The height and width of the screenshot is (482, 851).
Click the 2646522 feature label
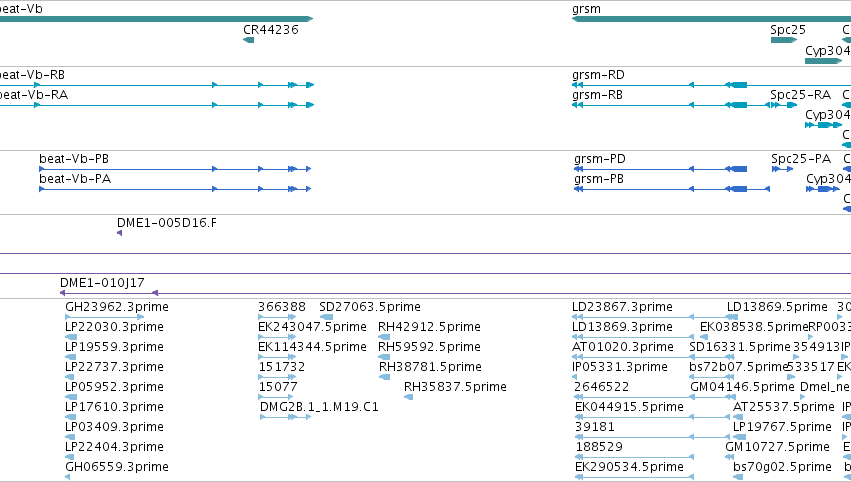pyautogui.click(x=601, y=387)
